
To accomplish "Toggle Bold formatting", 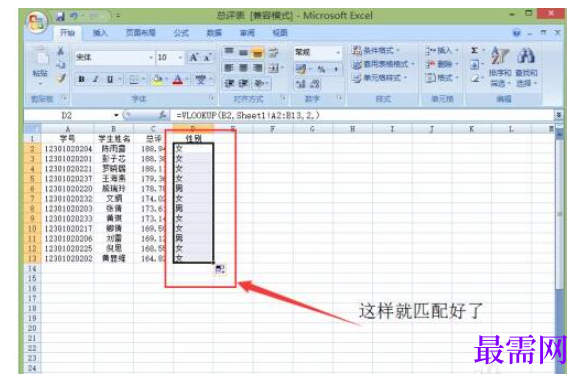I will pos(81,79).
